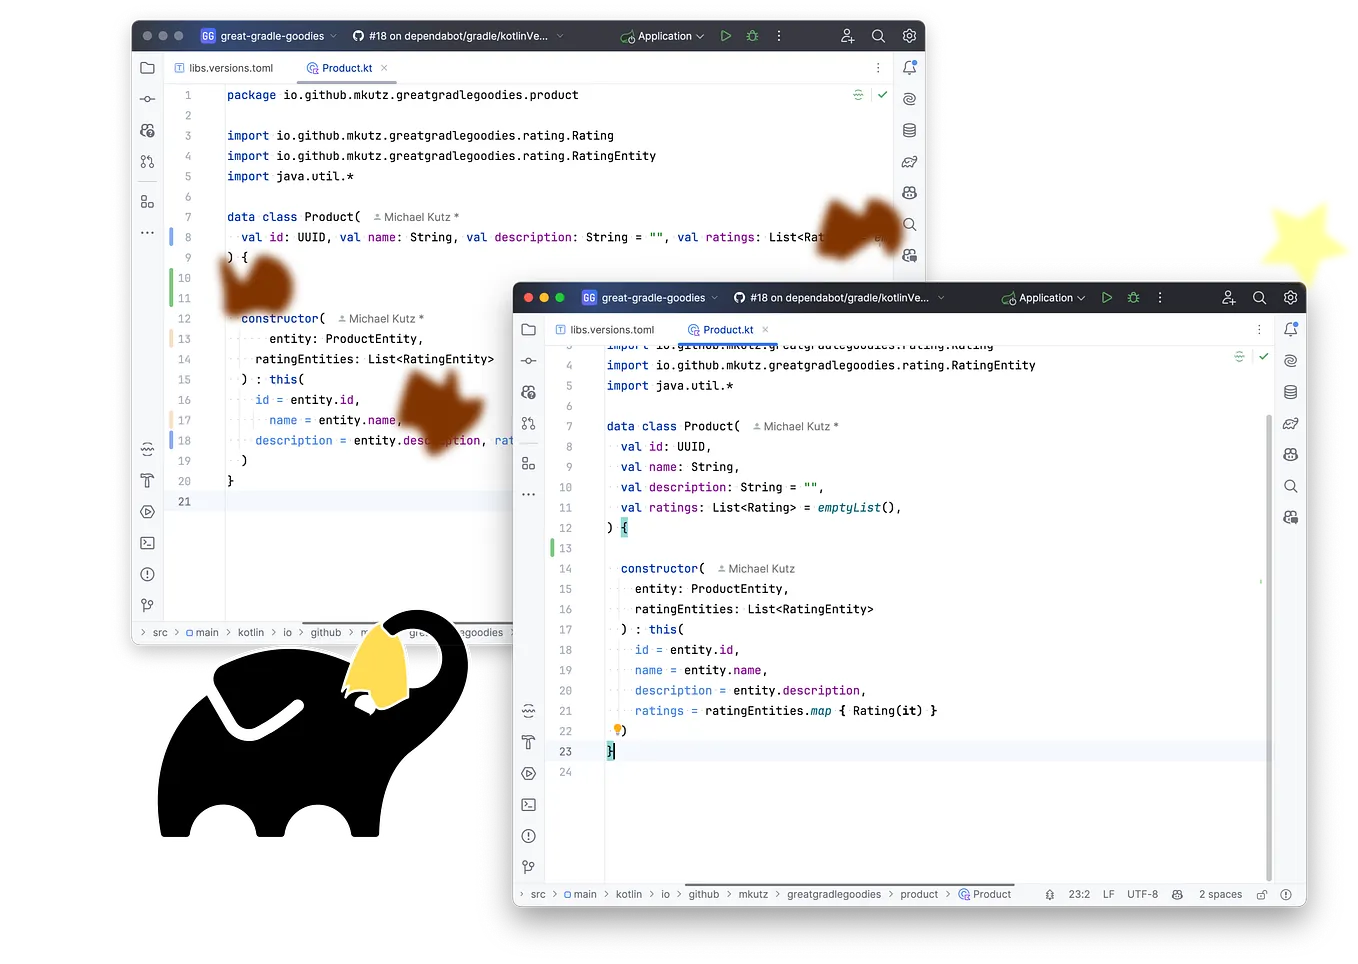The image size is (1358, 964).
Task: Click UTF-8 encoding in the status bar
Action: tap(1142, 894)
